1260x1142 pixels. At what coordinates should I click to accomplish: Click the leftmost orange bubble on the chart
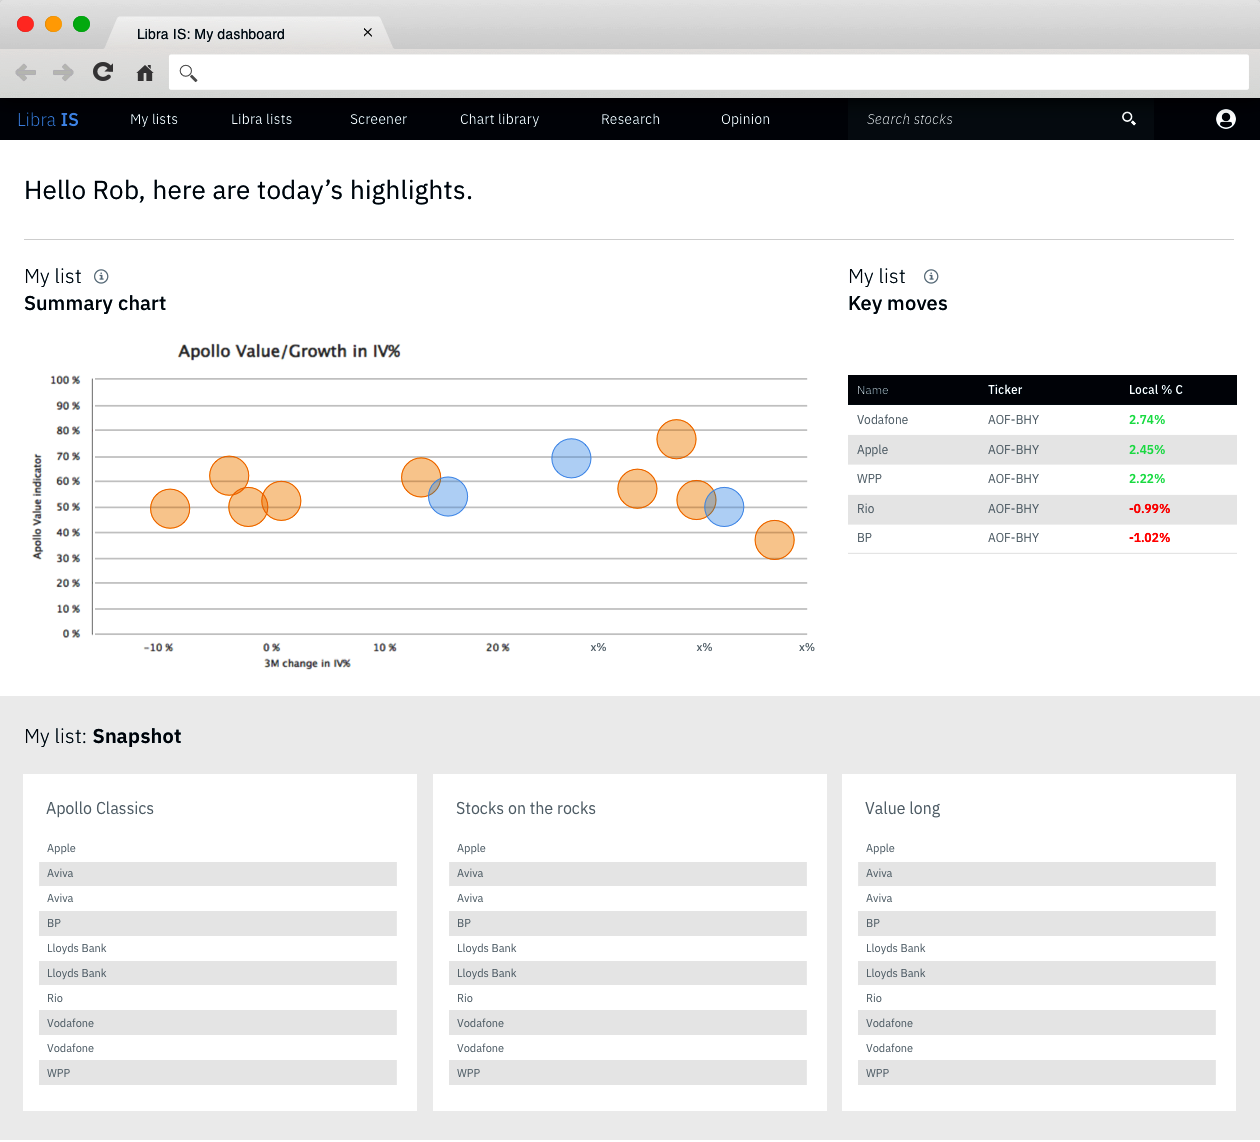coord(170,509)
